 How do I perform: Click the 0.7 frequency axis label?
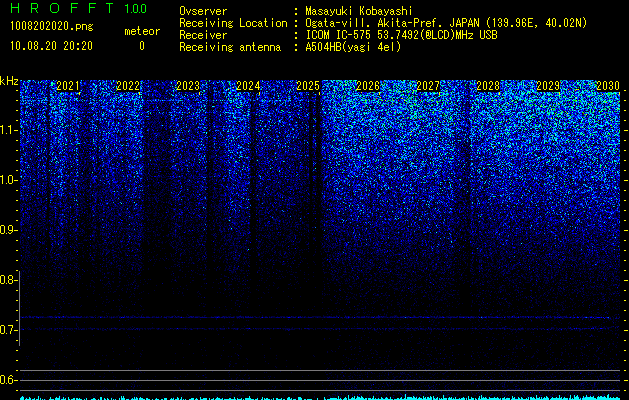tap(8, 330)
